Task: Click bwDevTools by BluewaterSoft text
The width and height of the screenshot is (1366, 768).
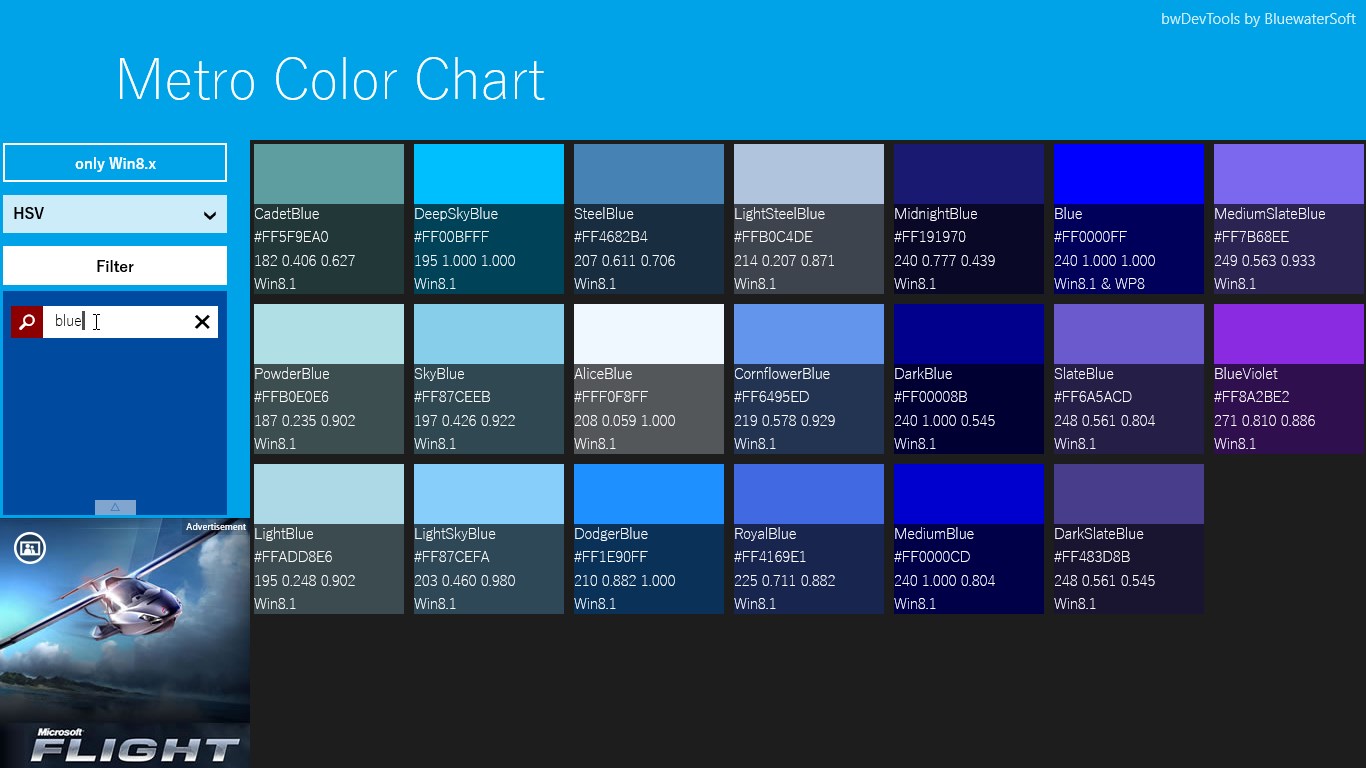Action: [1258, 19]
